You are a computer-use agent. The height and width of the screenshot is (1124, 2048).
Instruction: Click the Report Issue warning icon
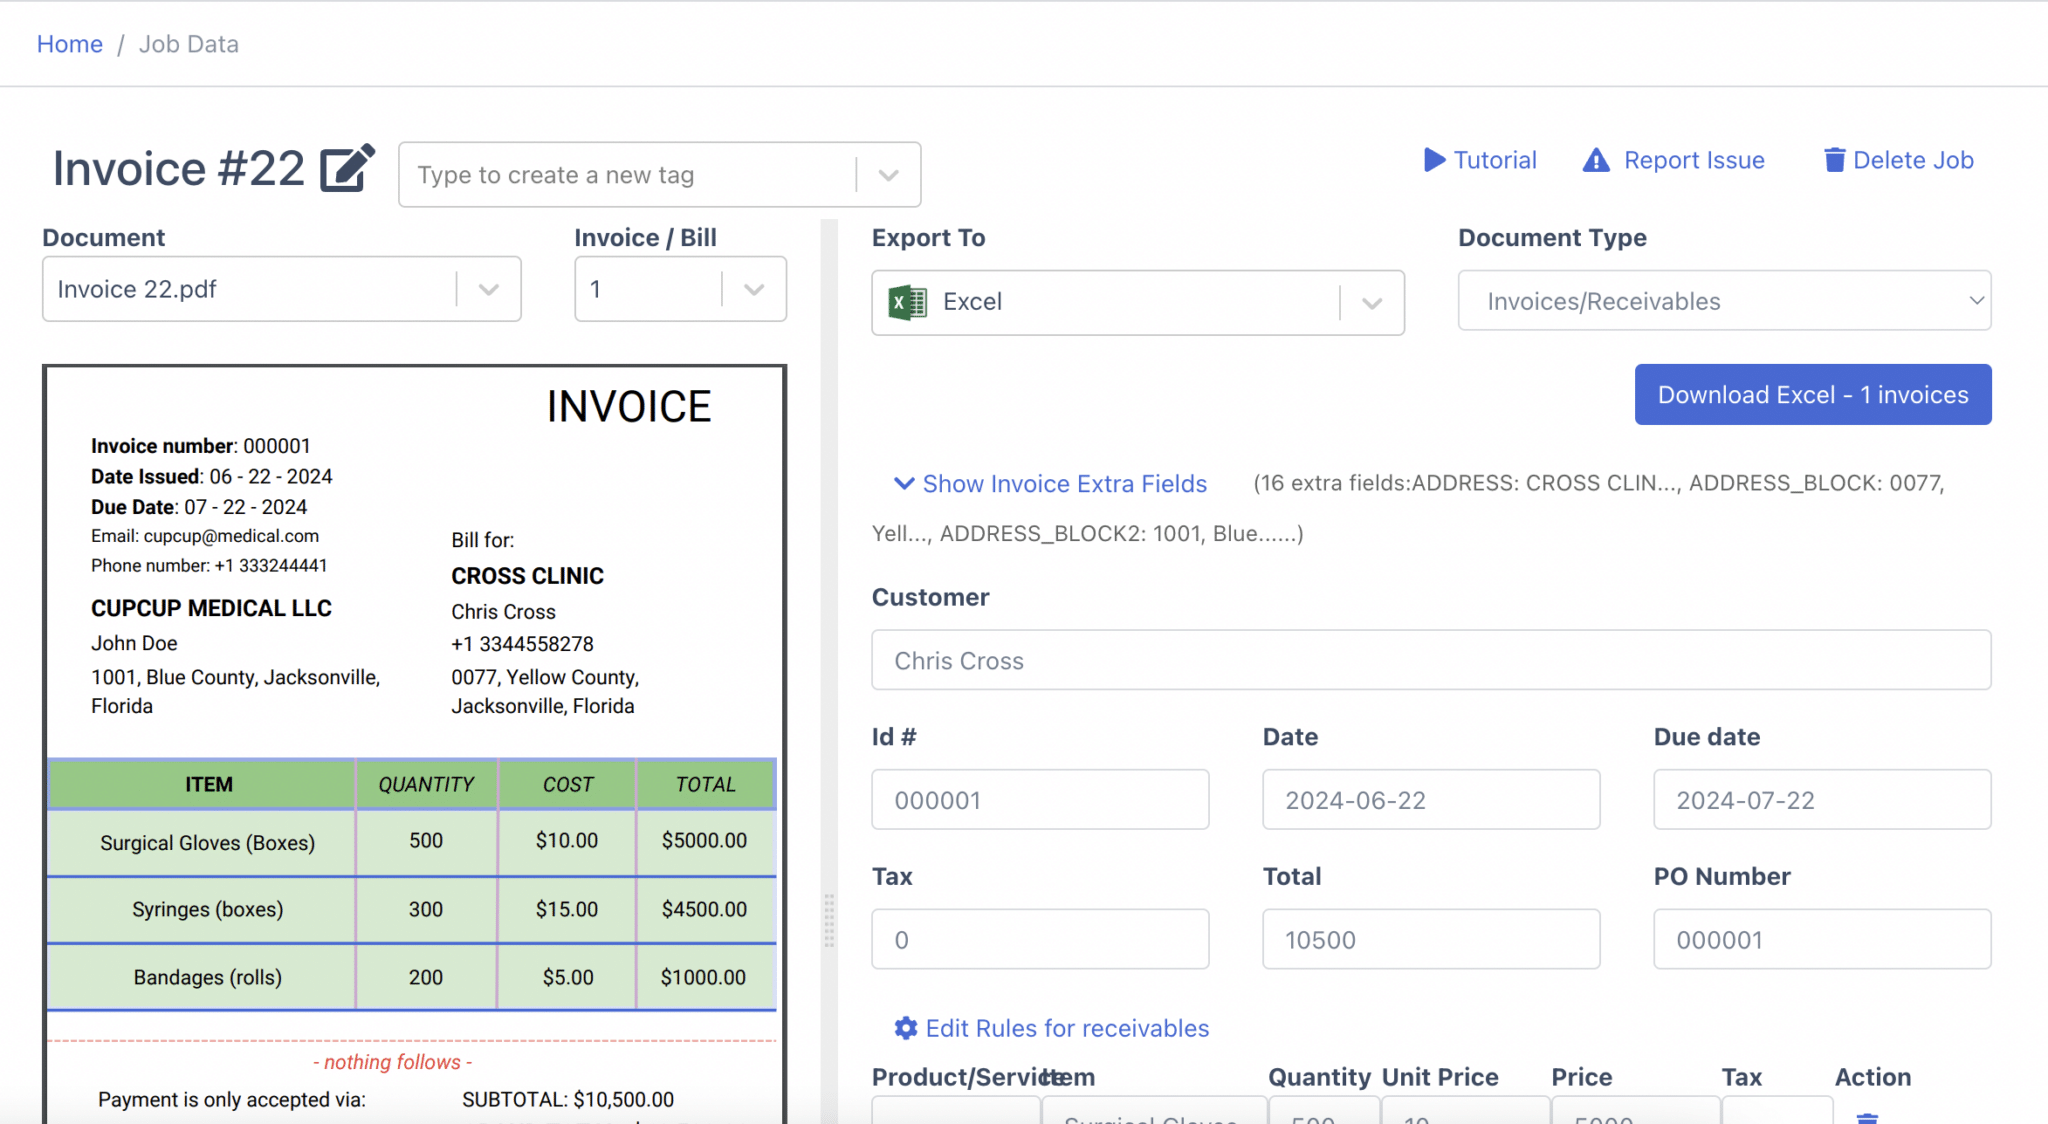[x=1596, y=160]
